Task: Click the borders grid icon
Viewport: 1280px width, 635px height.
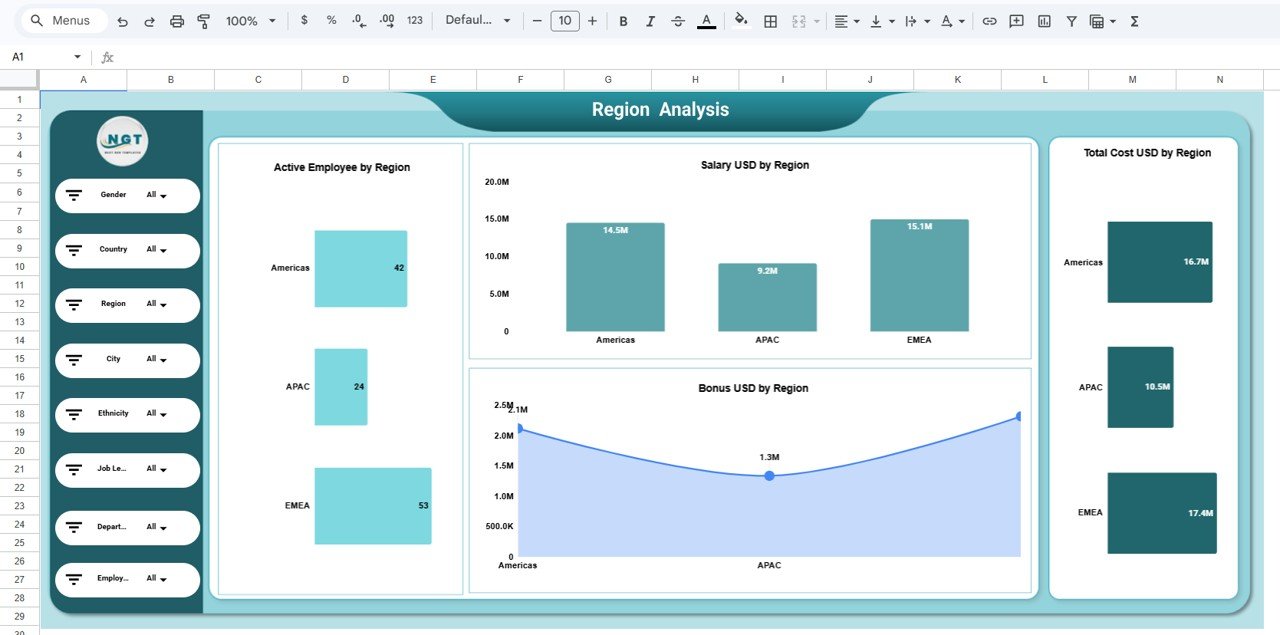Action: pyautogui.click(x=771, y=21)
